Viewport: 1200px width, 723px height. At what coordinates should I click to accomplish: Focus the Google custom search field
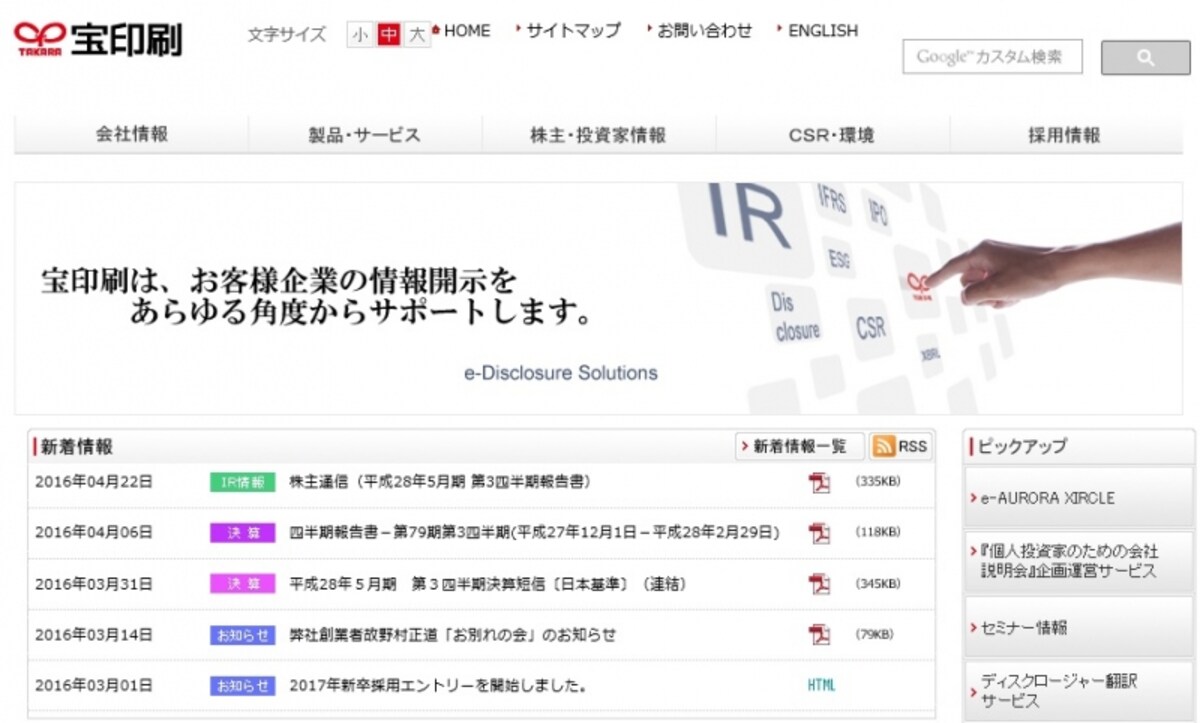(x=993, y=57)
